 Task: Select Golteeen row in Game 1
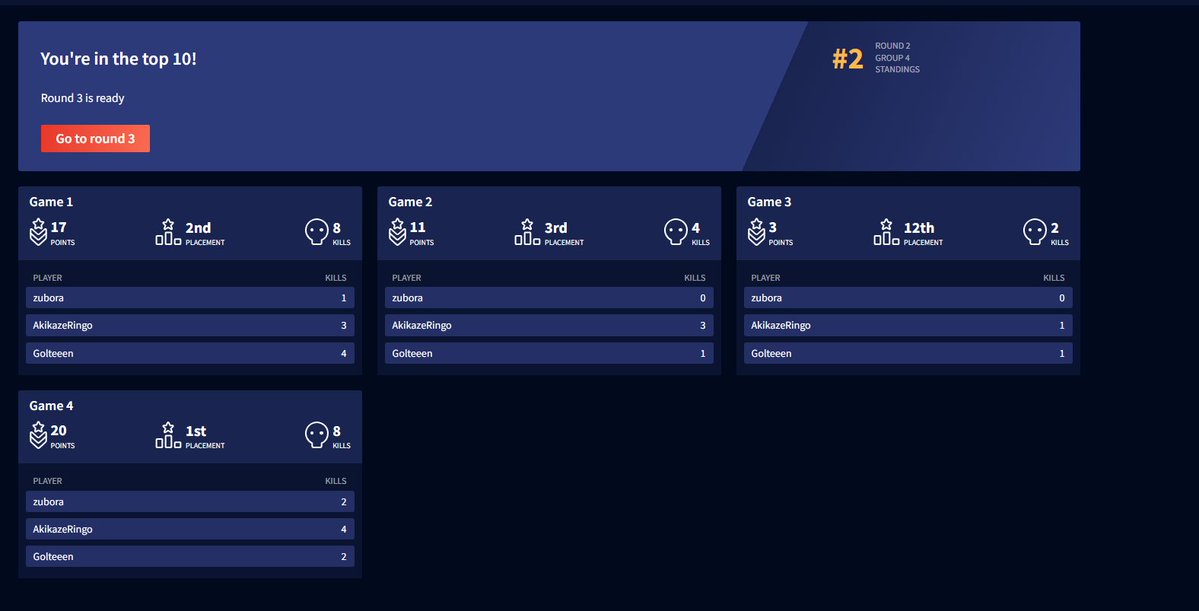(190, 353)
